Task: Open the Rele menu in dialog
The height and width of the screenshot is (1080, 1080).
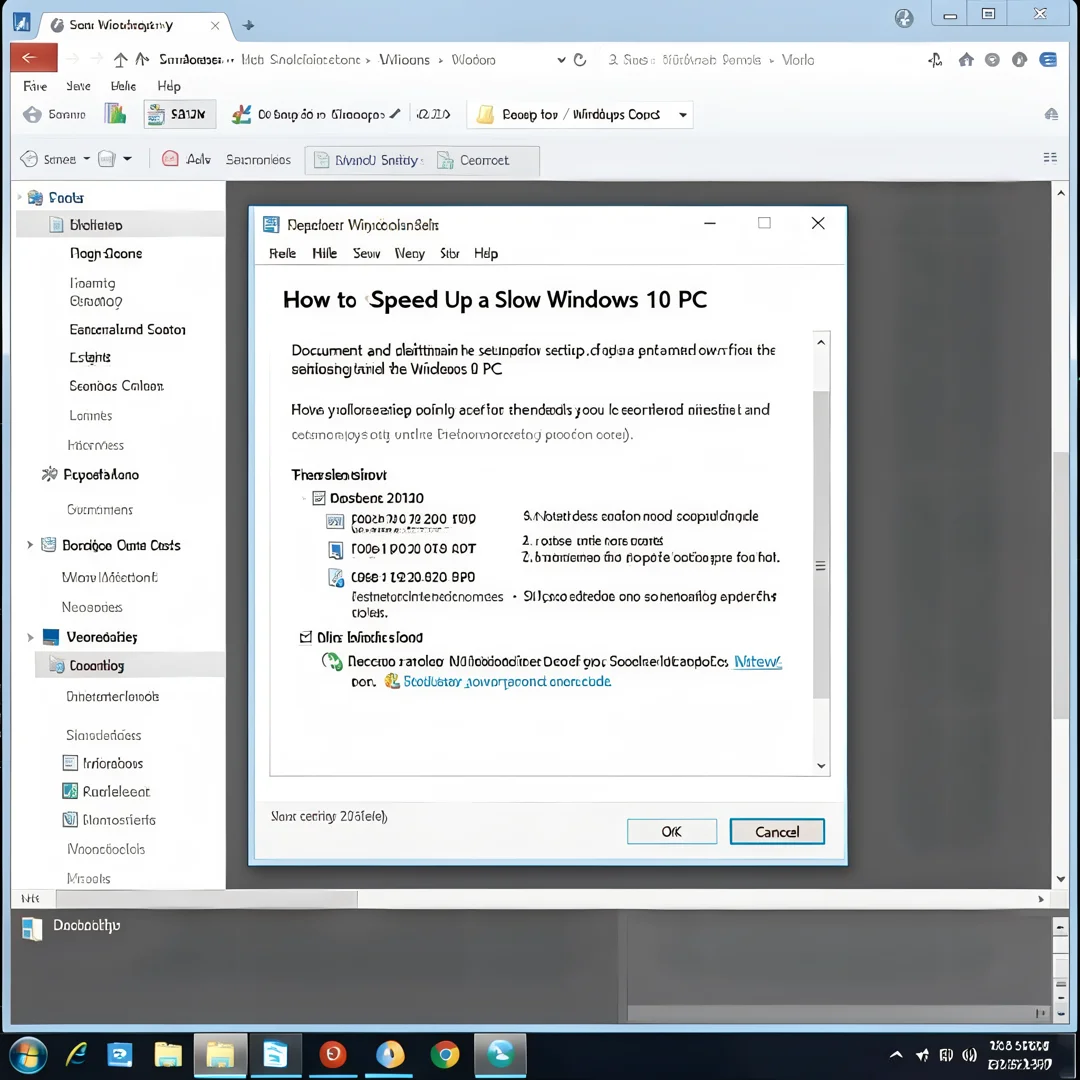Action: 282,253
